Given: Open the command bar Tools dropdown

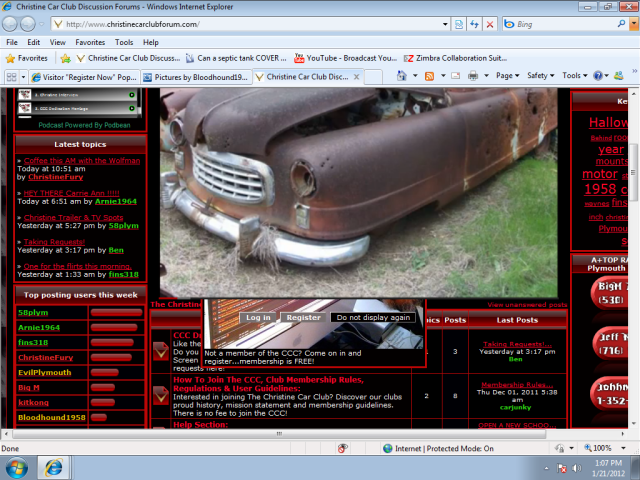Looking at the screenshot, I should click(x=575, y=76).
